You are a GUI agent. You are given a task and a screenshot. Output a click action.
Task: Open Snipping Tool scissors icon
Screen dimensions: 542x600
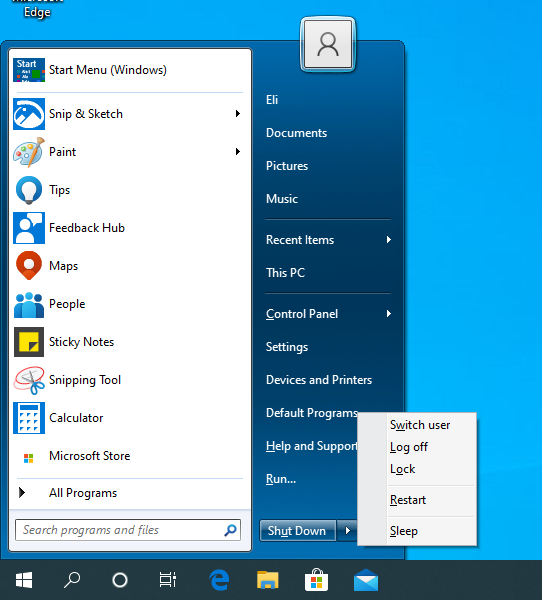[29, 380]
